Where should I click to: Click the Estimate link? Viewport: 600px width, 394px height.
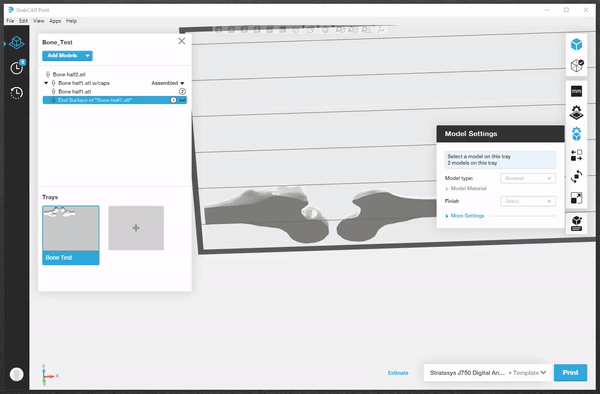click(x=398, y=373)
